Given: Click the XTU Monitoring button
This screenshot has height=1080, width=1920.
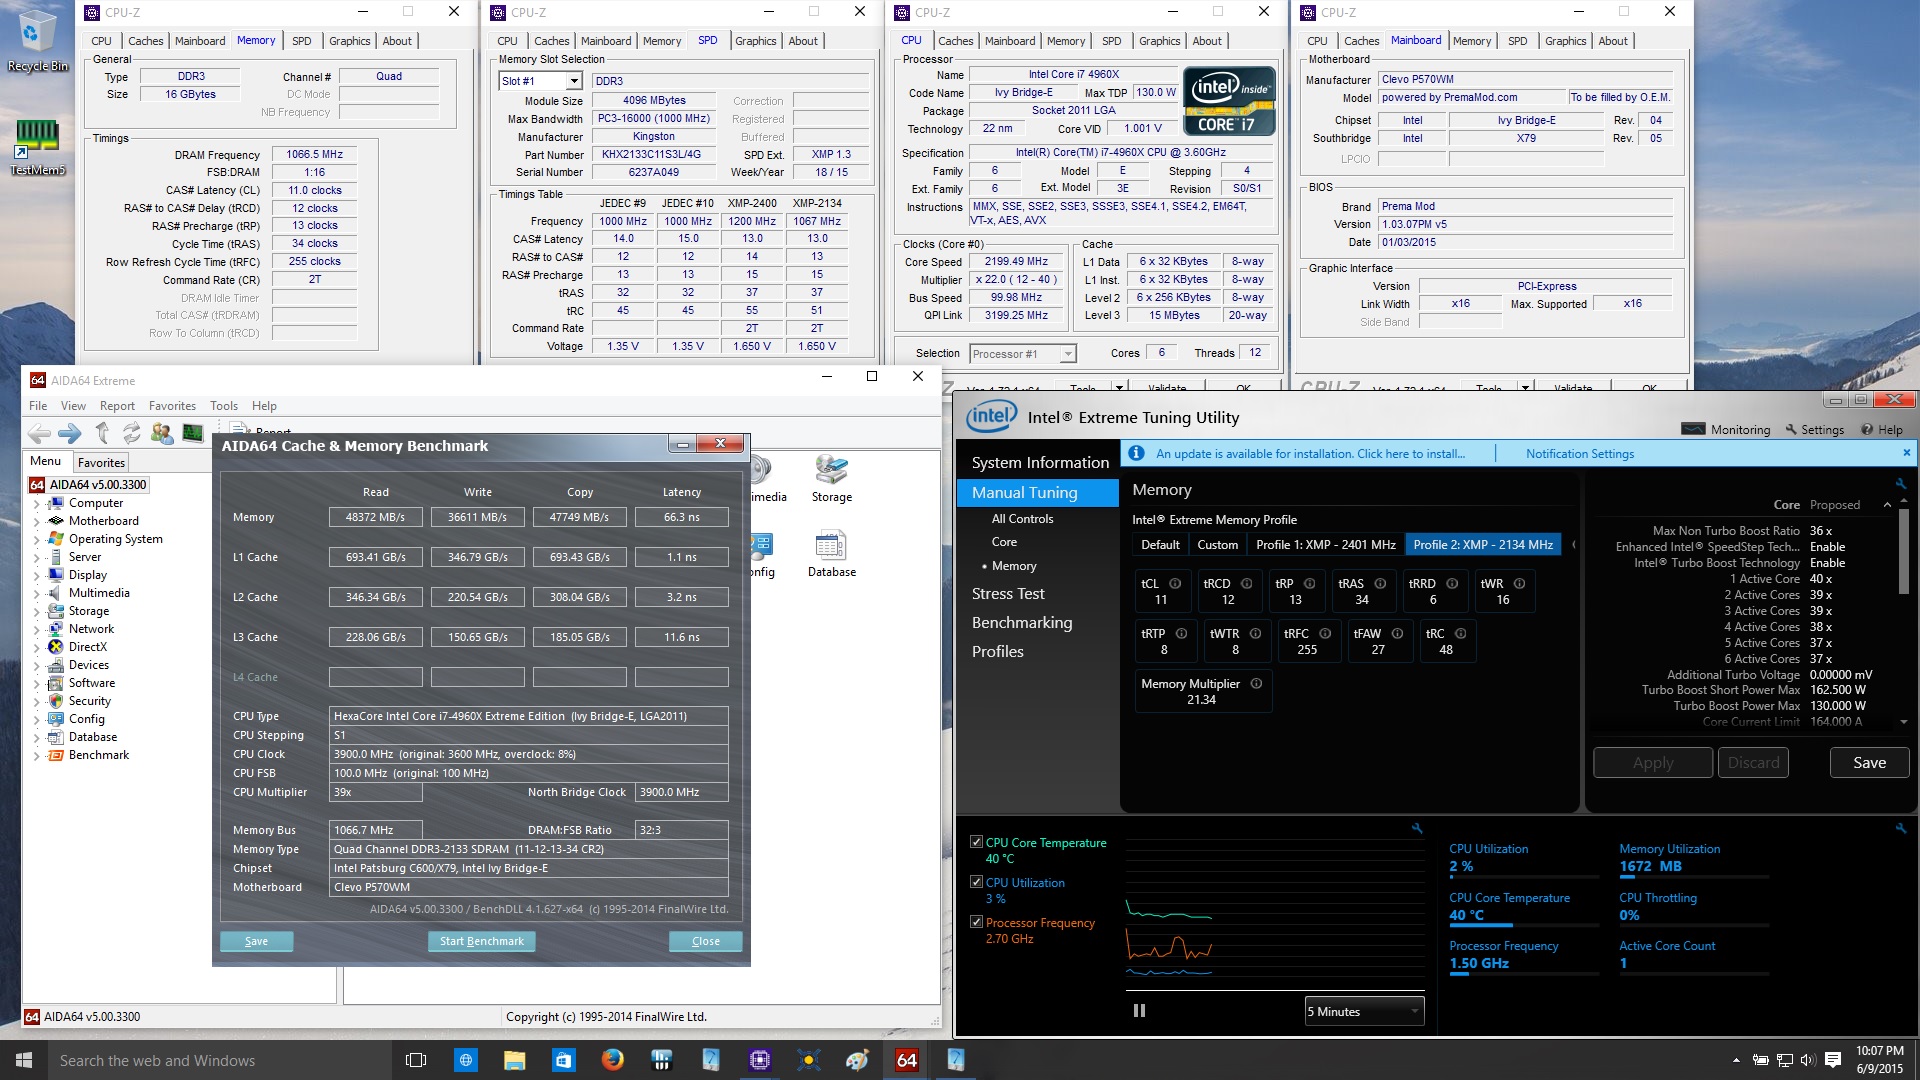Looking at the screenshot, I should [1725, 429].
